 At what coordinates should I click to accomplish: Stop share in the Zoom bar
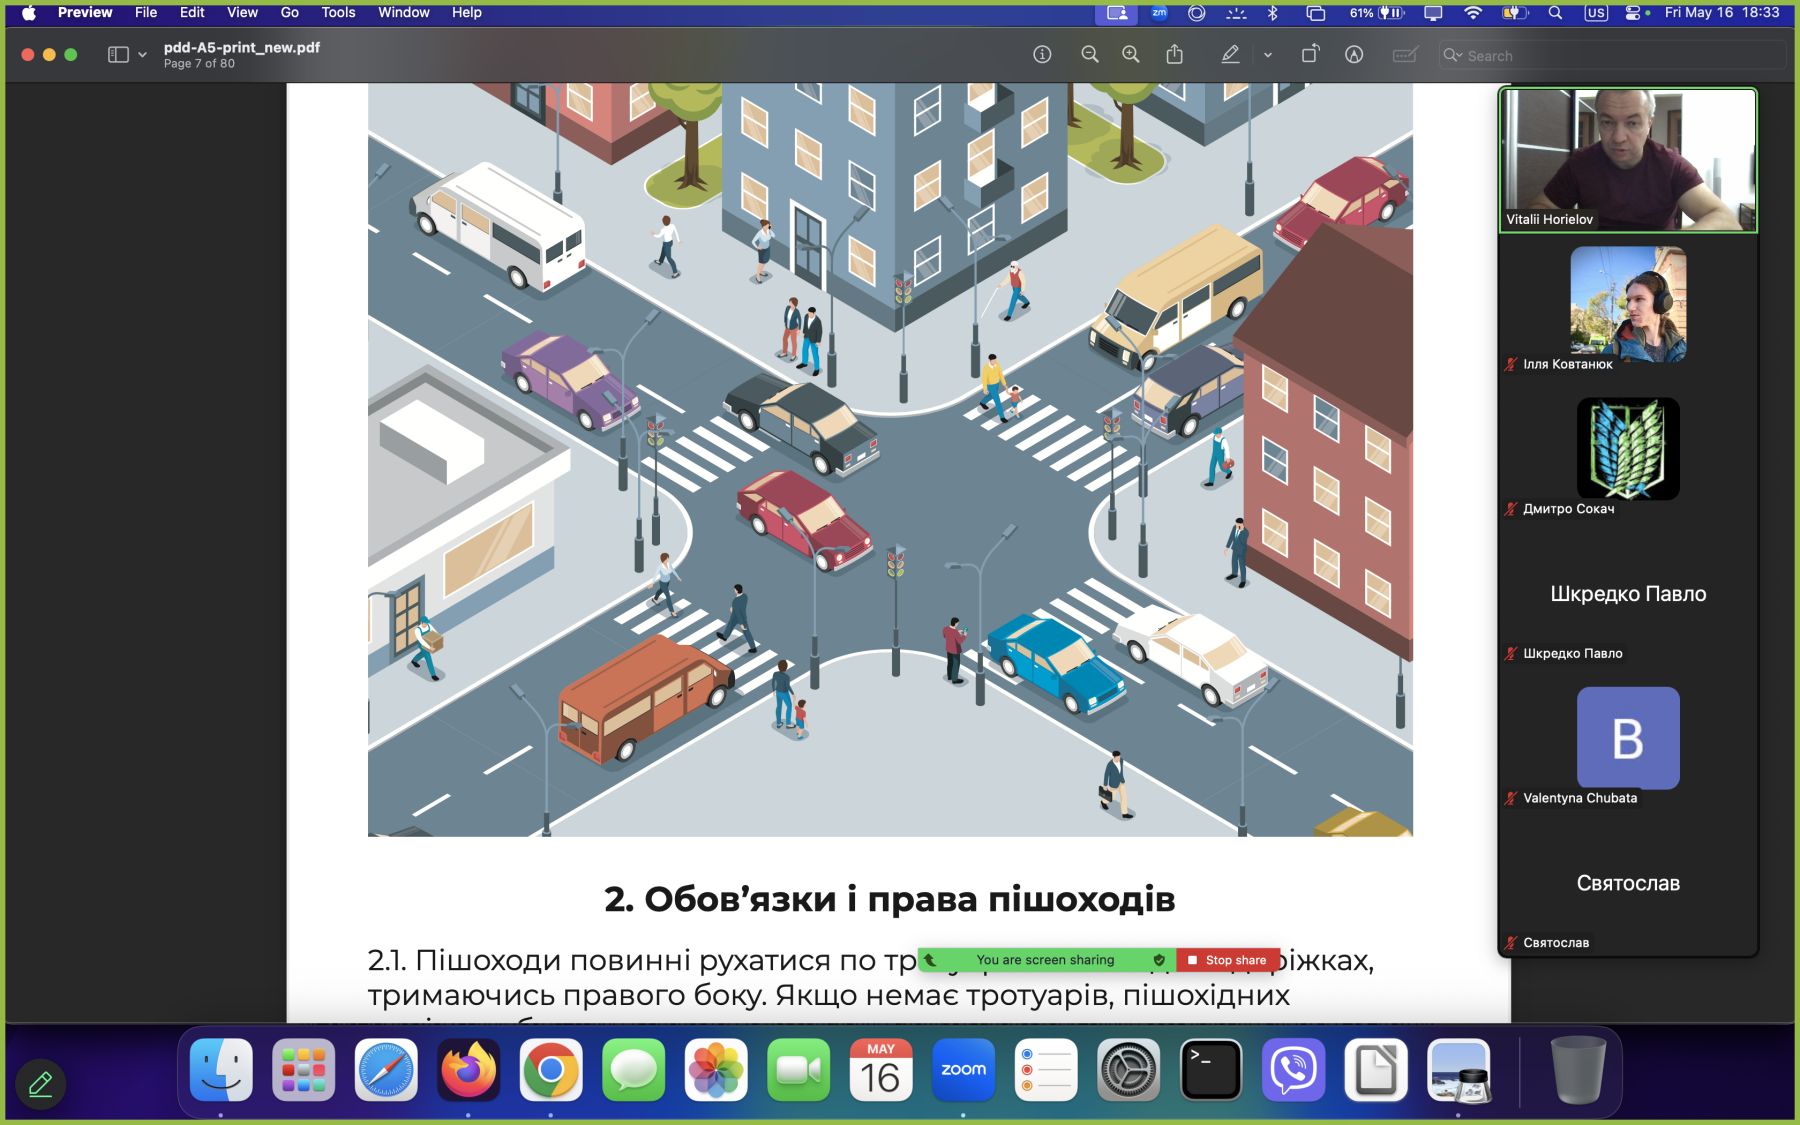coord(1227,960)
